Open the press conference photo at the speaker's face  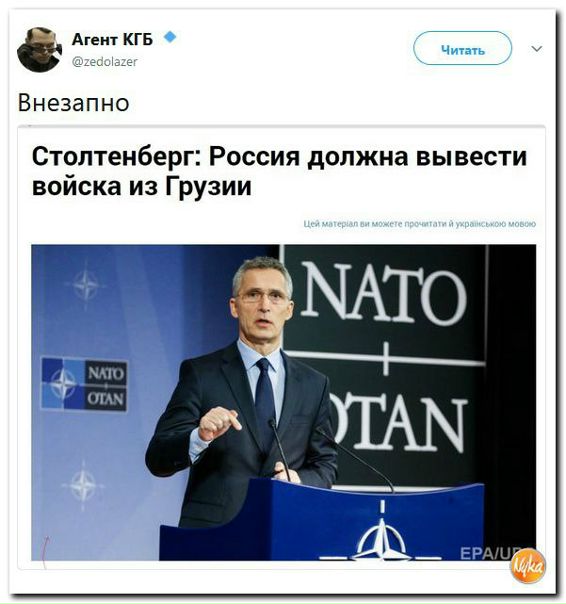coord(262,304)
